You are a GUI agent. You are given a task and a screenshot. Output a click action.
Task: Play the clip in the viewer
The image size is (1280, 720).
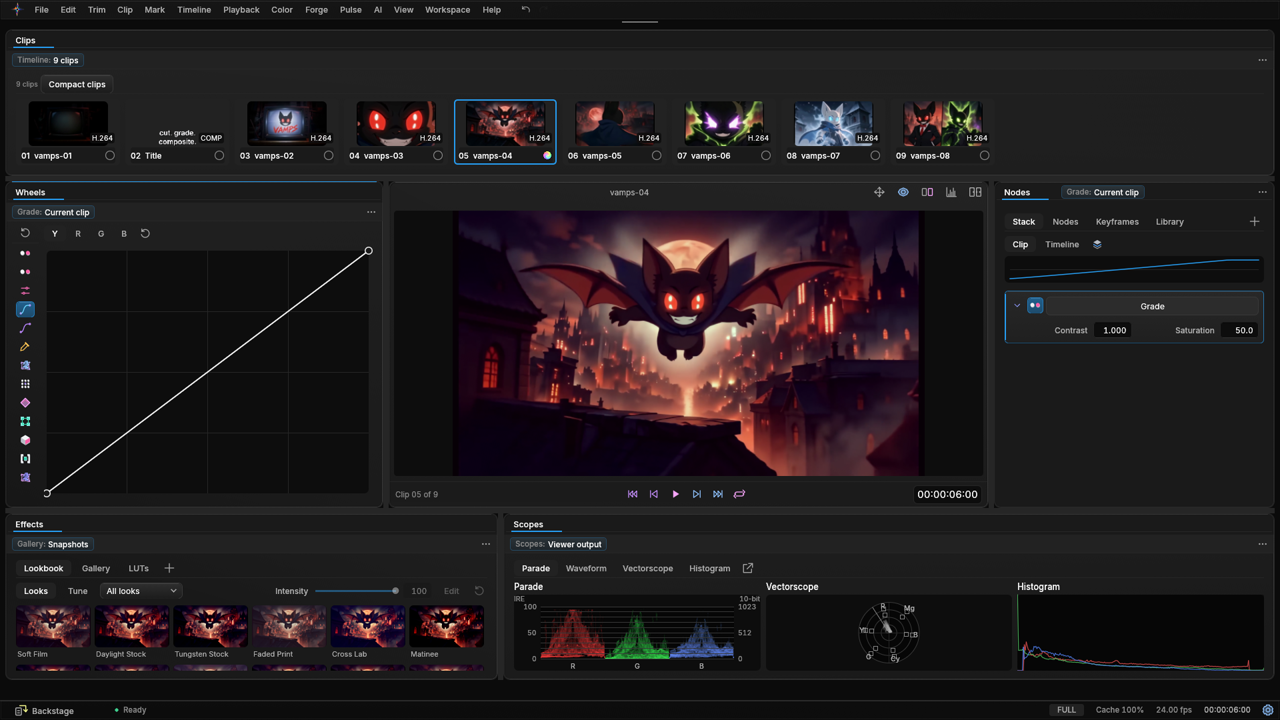675,494
